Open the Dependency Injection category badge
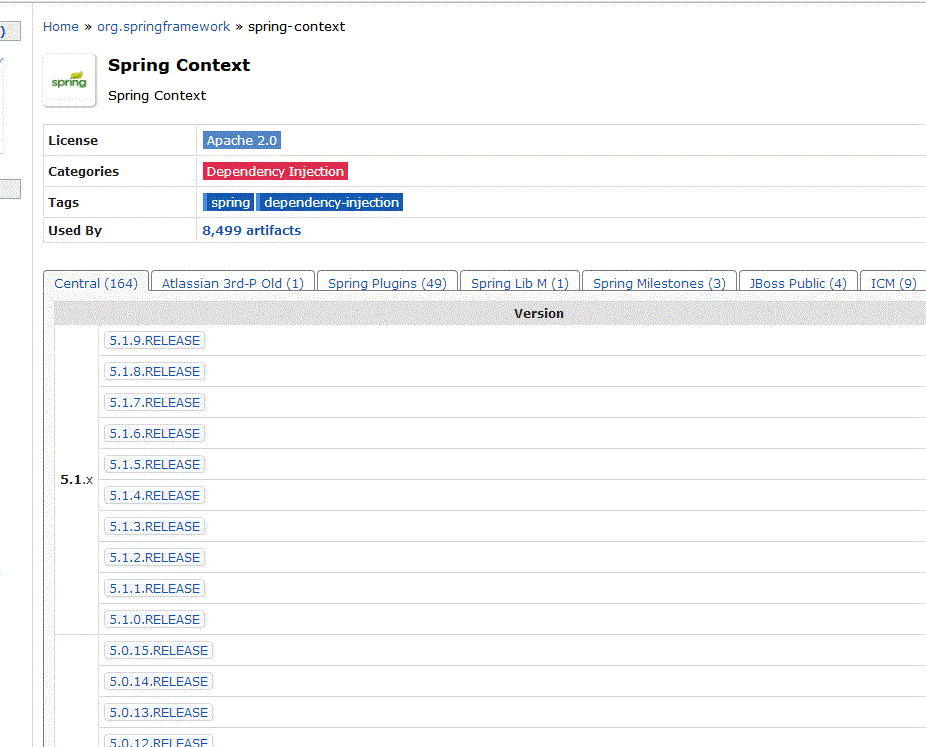 click(x=275, y=171)
